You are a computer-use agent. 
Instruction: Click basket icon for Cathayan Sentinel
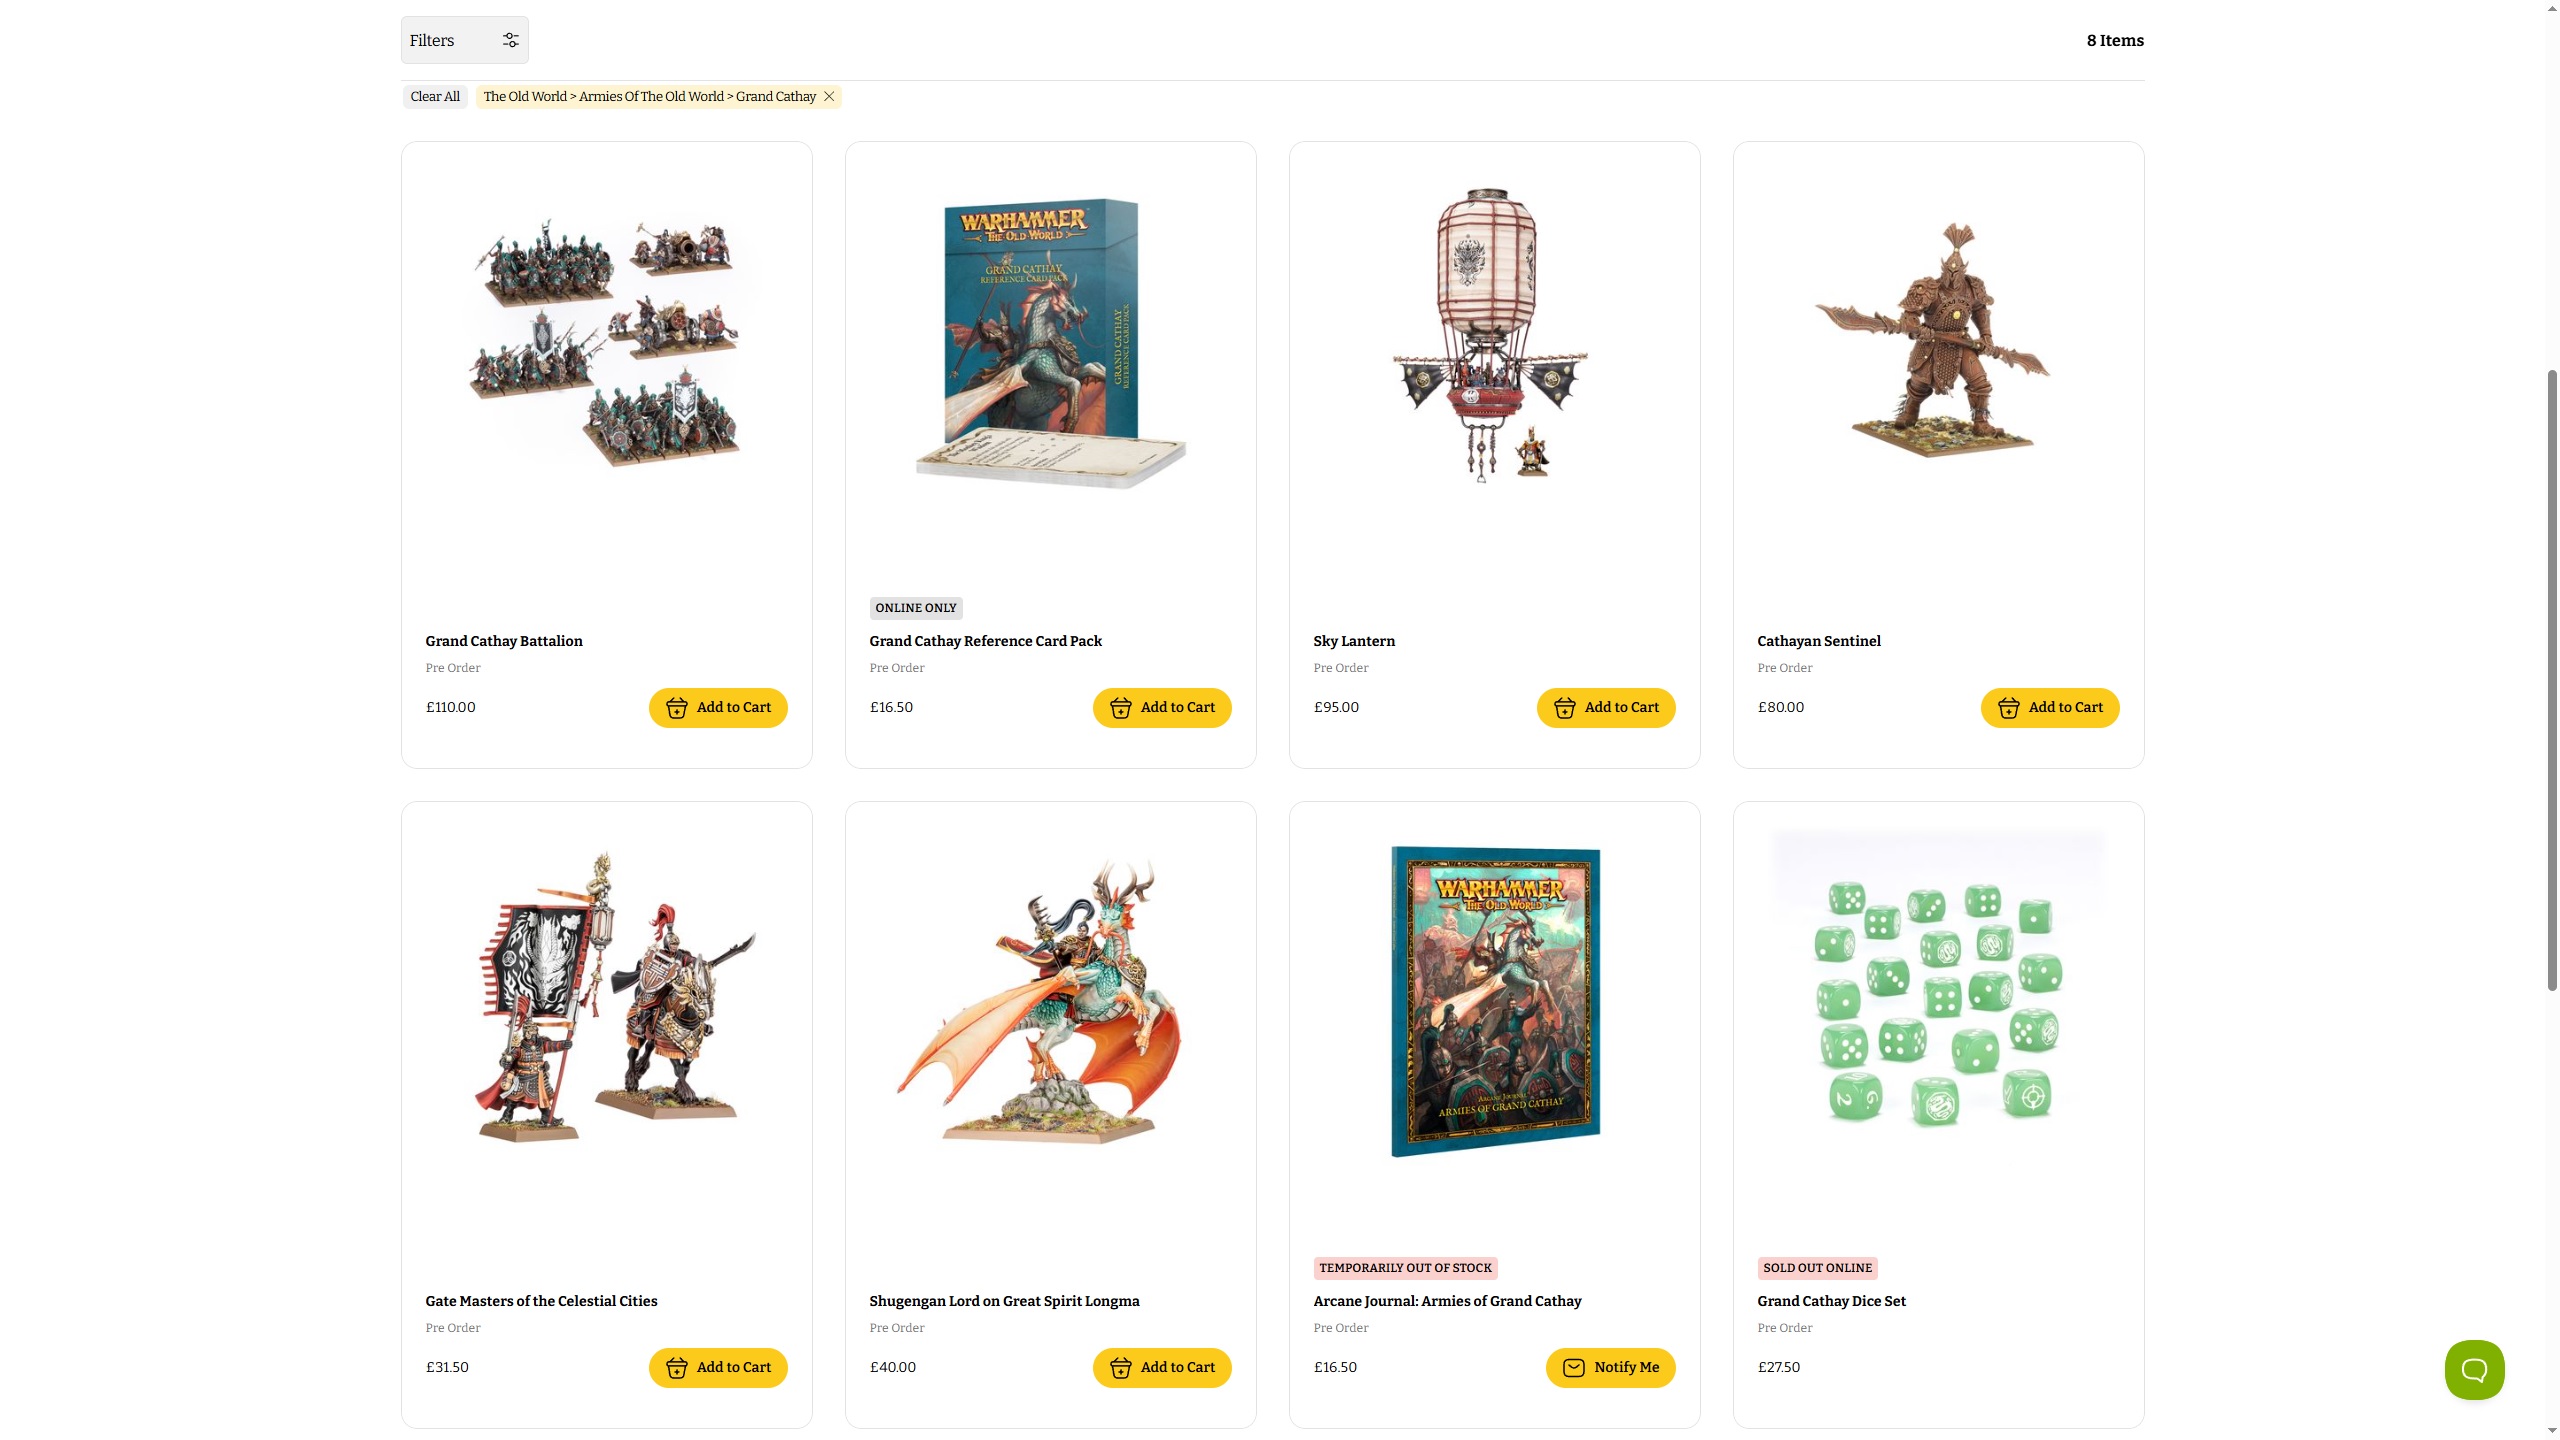click(x=2008, y=708)
